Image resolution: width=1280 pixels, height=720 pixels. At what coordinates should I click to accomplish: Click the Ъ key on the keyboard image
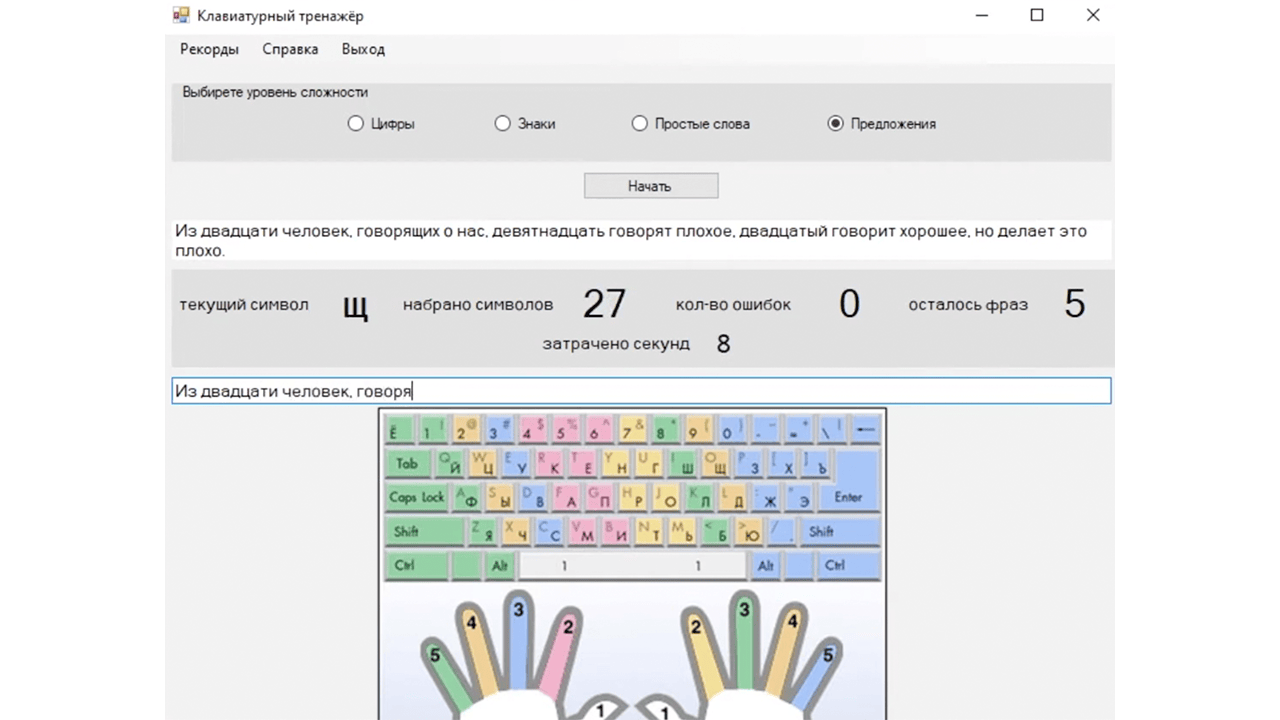click(817, 463)
